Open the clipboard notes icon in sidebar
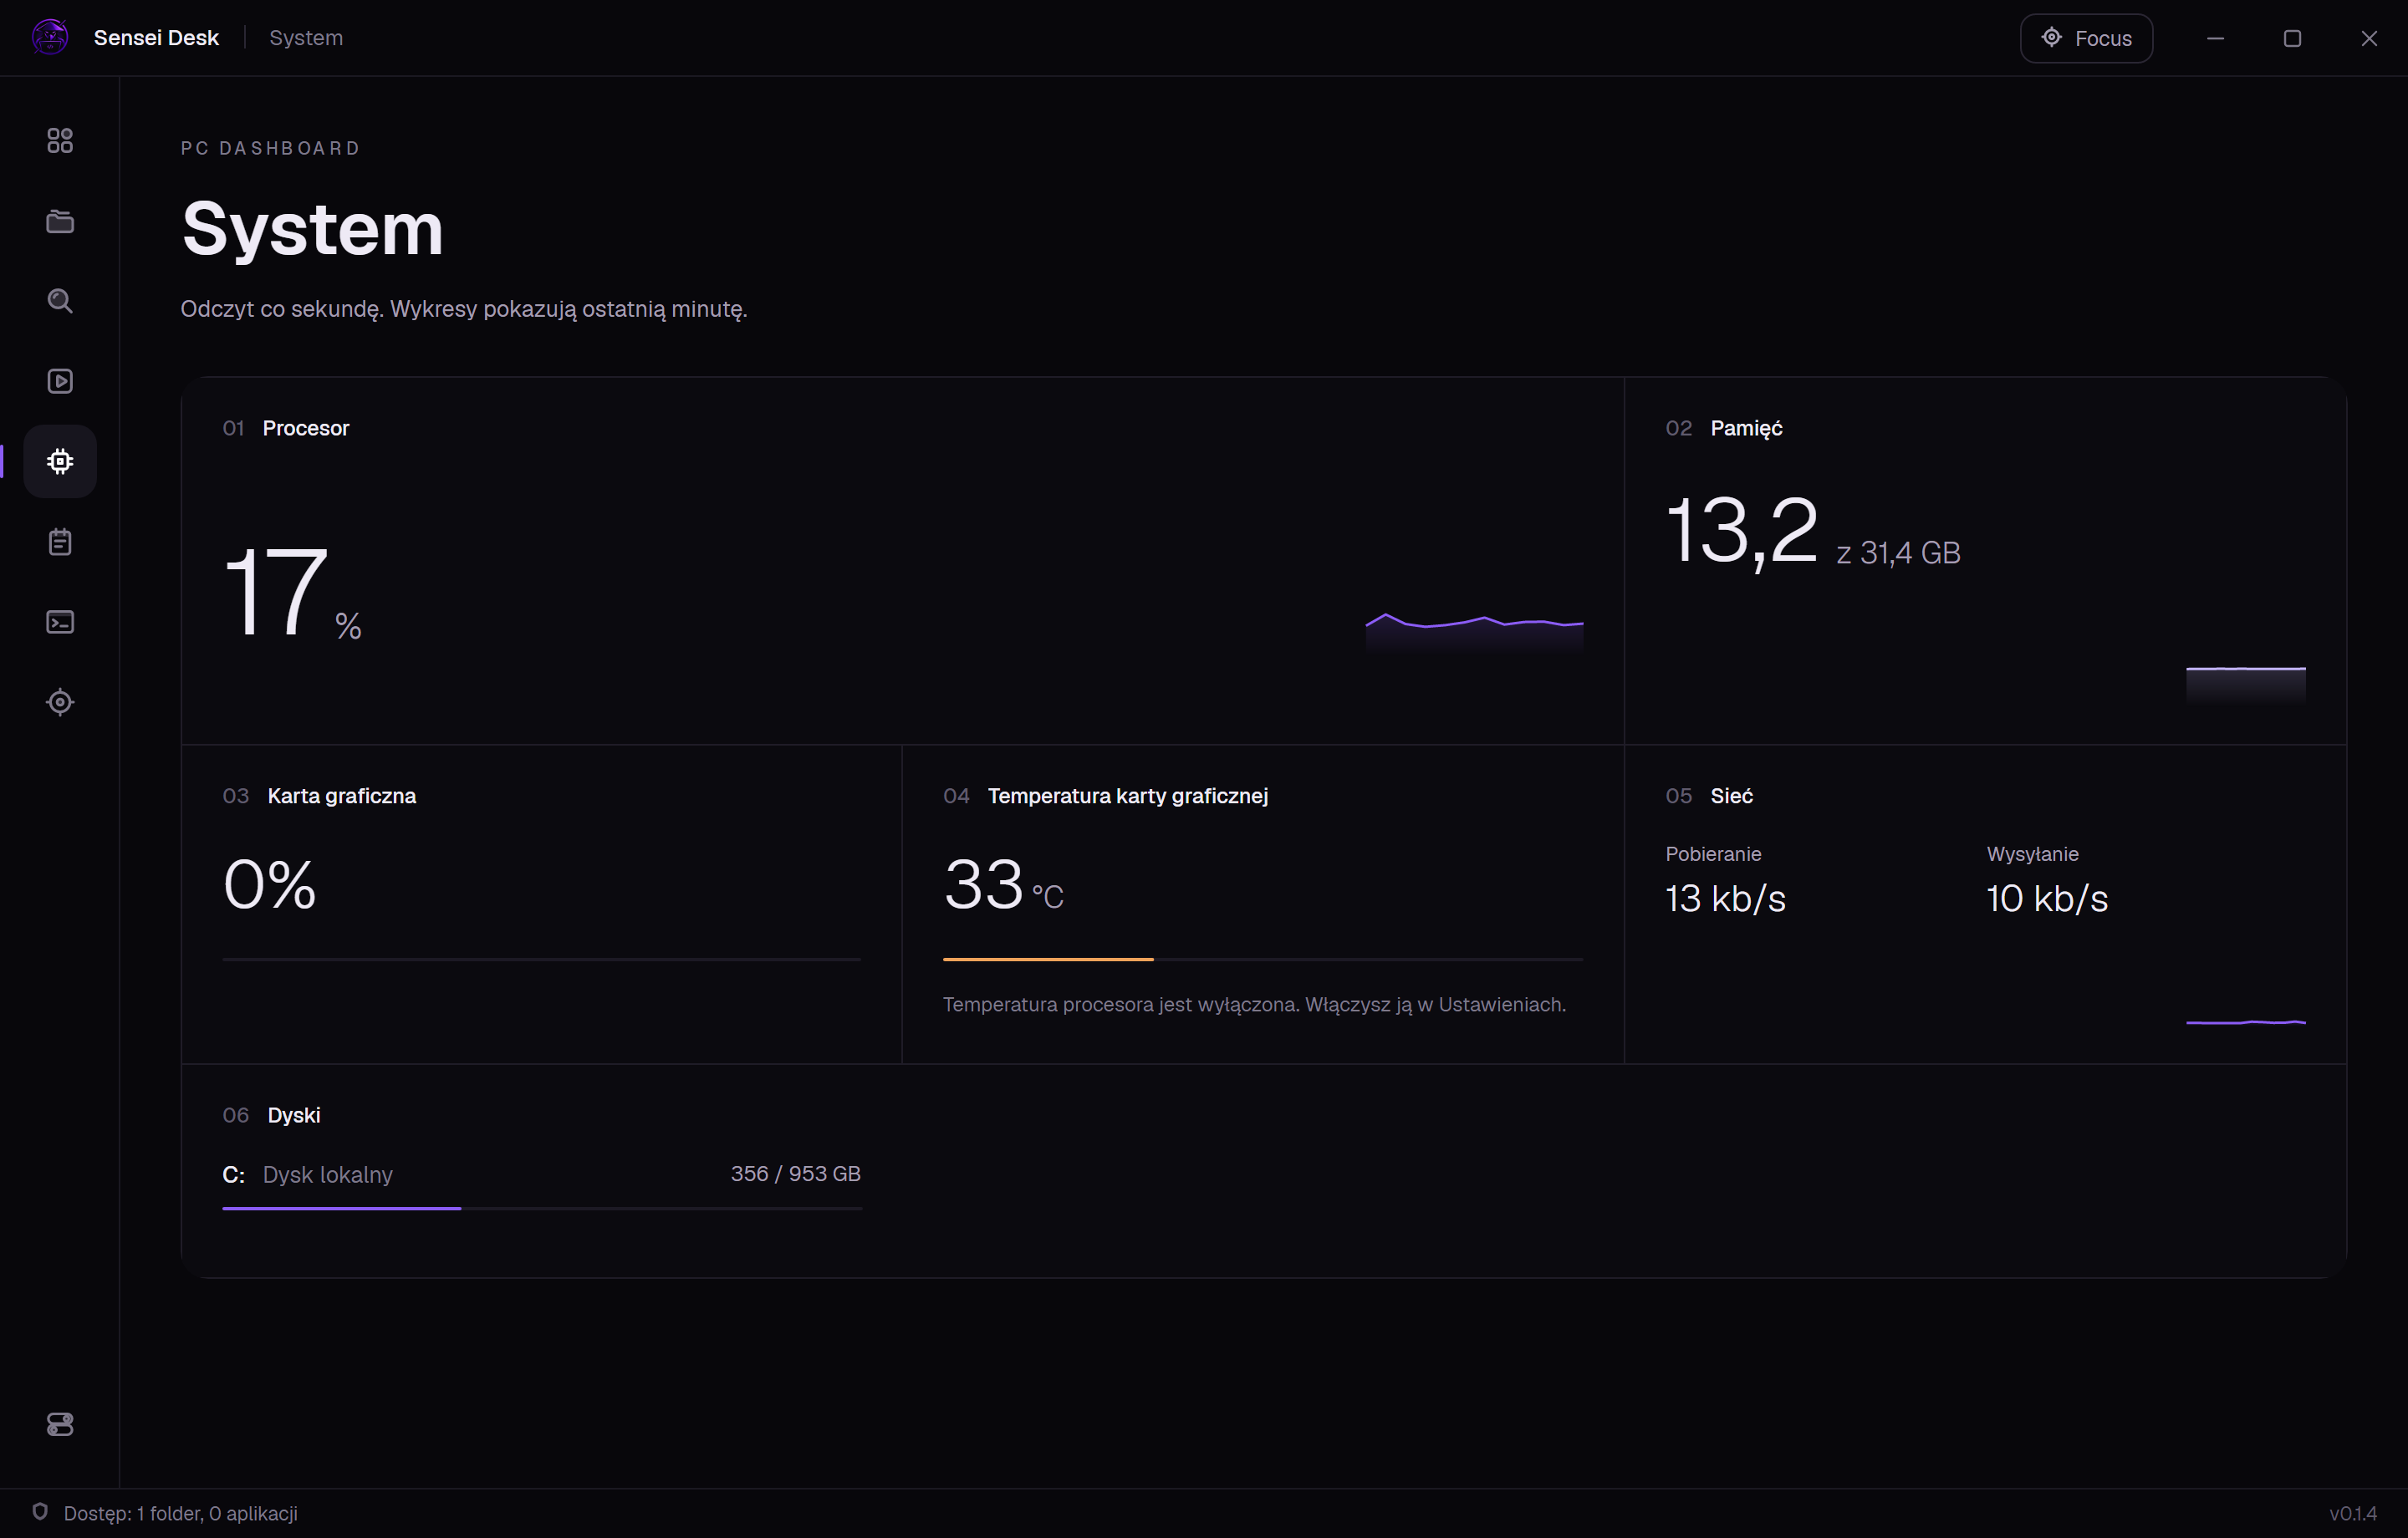The image size is (2408, 1538). pos(60,542)
